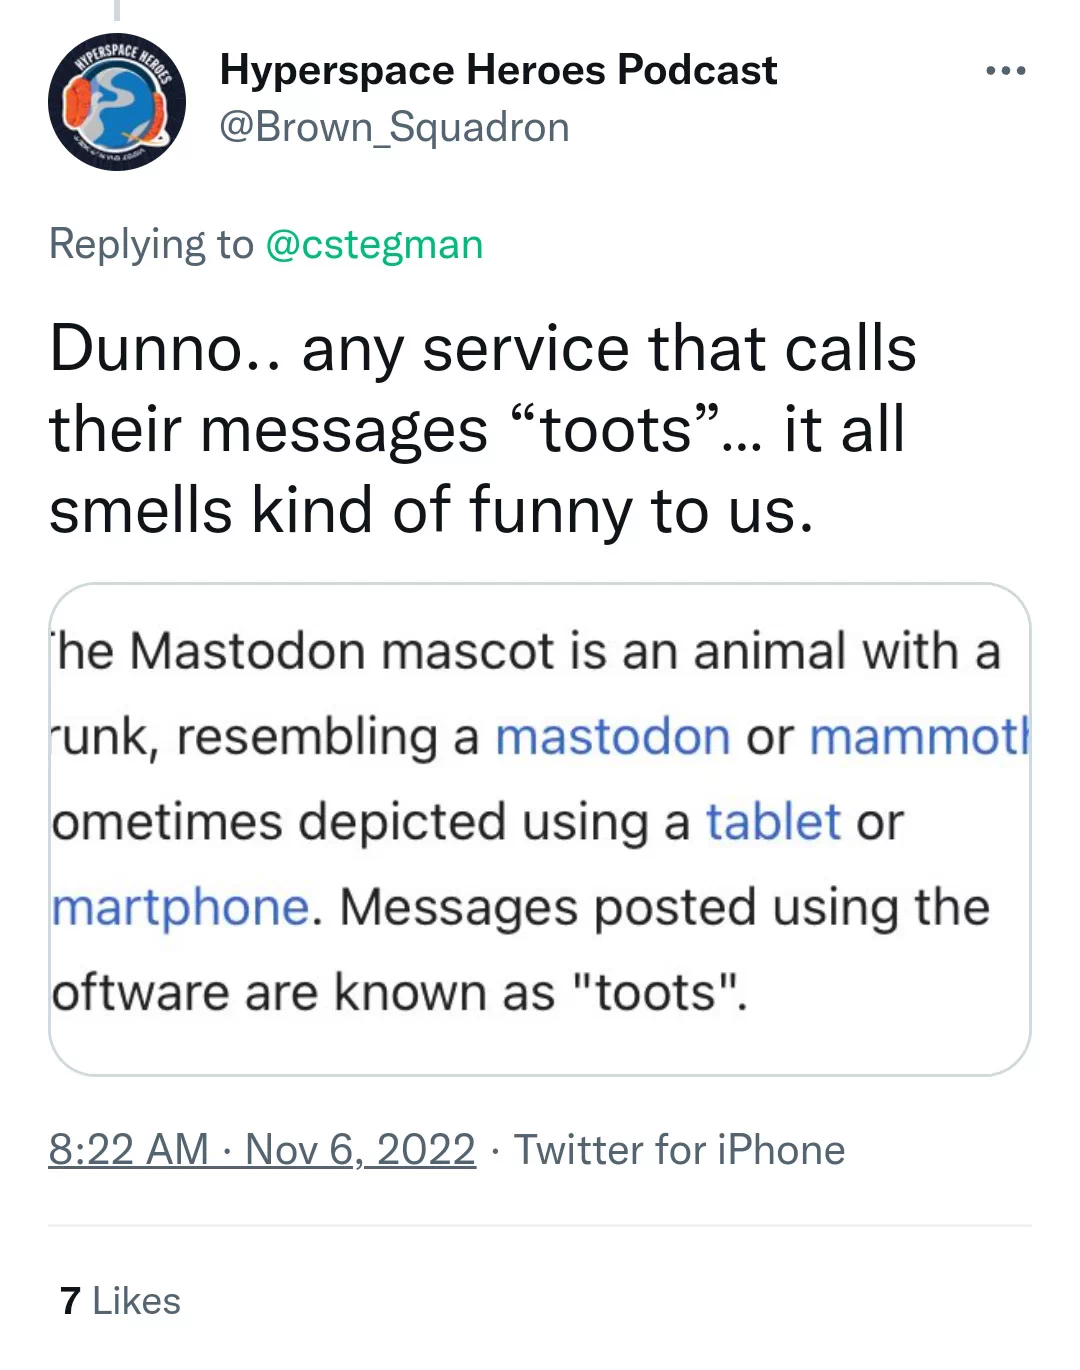Tap the like count number 7
This screenshot has width=1080, height=1370.
pos(70,1301)
